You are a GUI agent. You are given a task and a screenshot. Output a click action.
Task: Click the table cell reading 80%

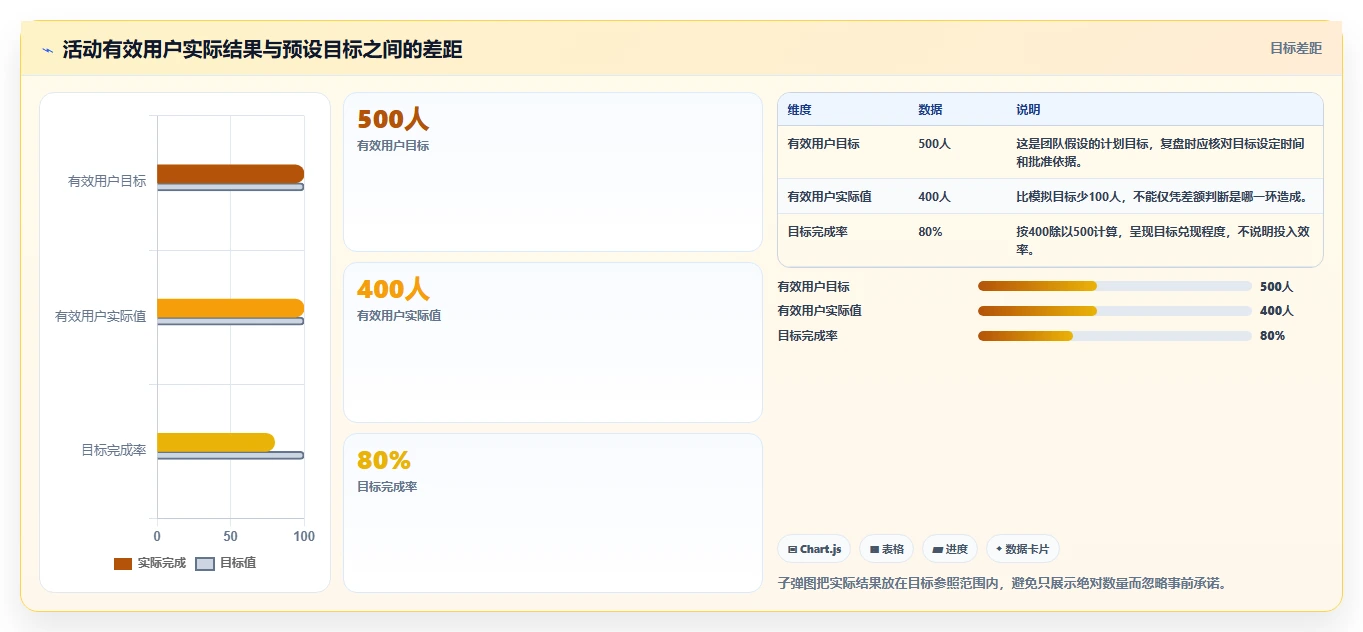pyautogui.click(x=930, y=232)
